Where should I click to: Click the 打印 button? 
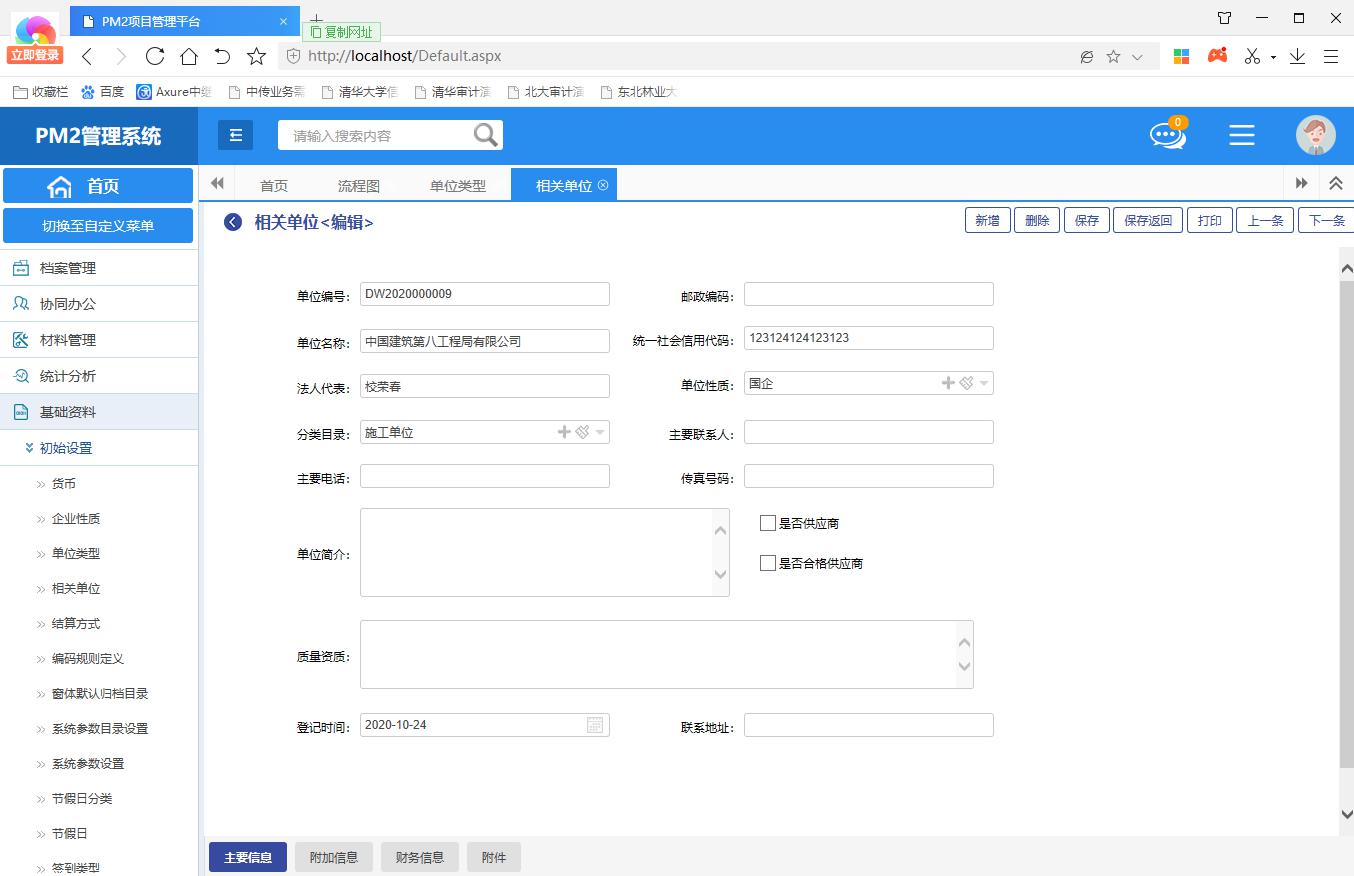[x=1210, y=221]
